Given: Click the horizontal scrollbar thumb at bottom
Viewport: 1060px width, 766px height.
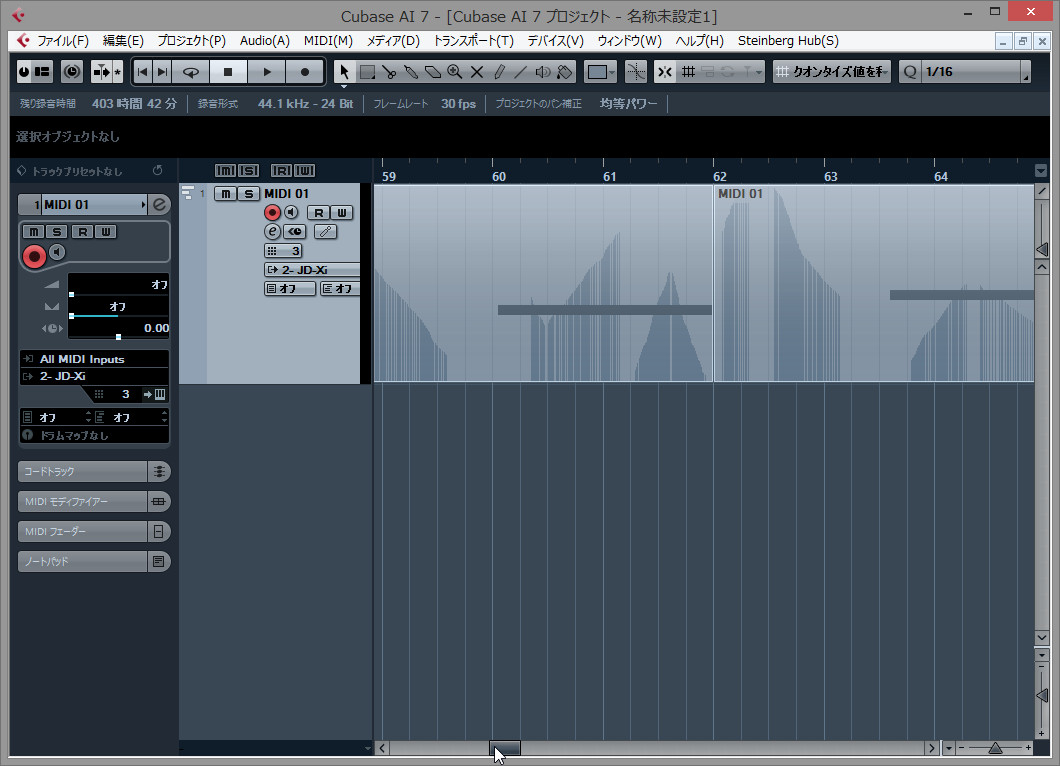Looking at the screenshot, I should (505, 748).
